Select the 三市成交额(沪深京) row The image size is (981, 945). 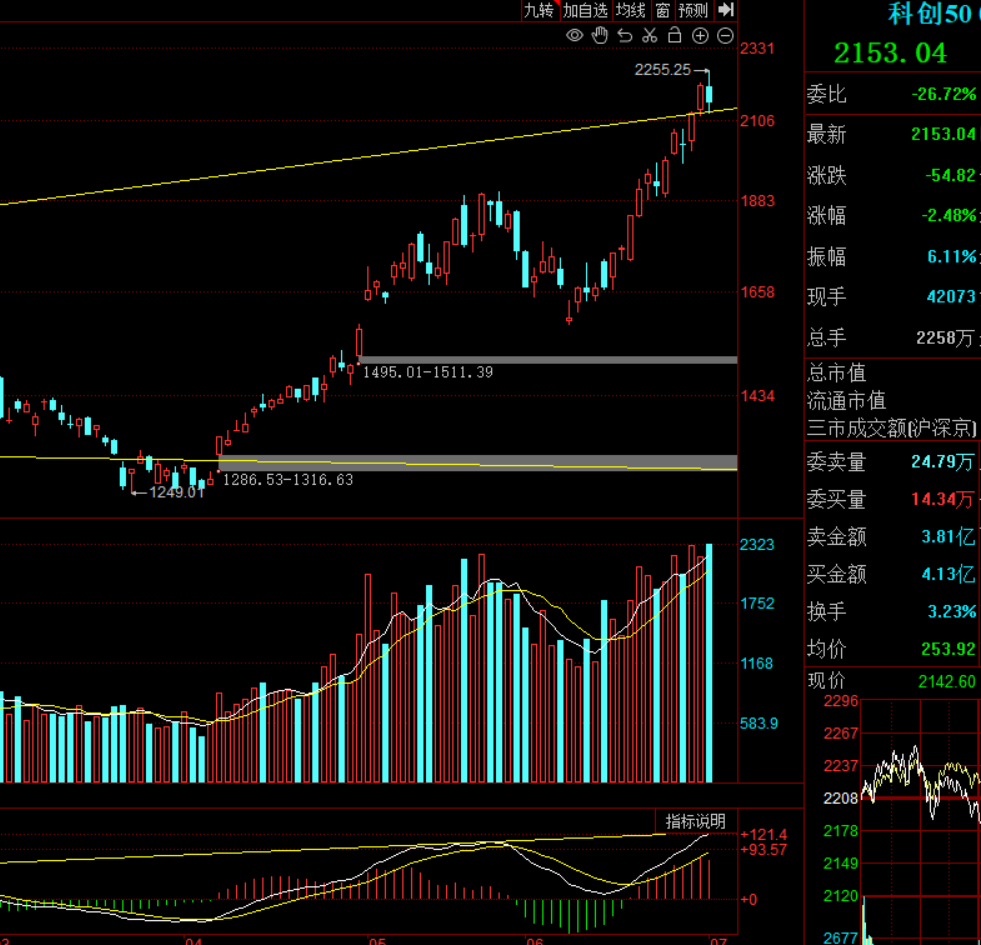point(892,428)
